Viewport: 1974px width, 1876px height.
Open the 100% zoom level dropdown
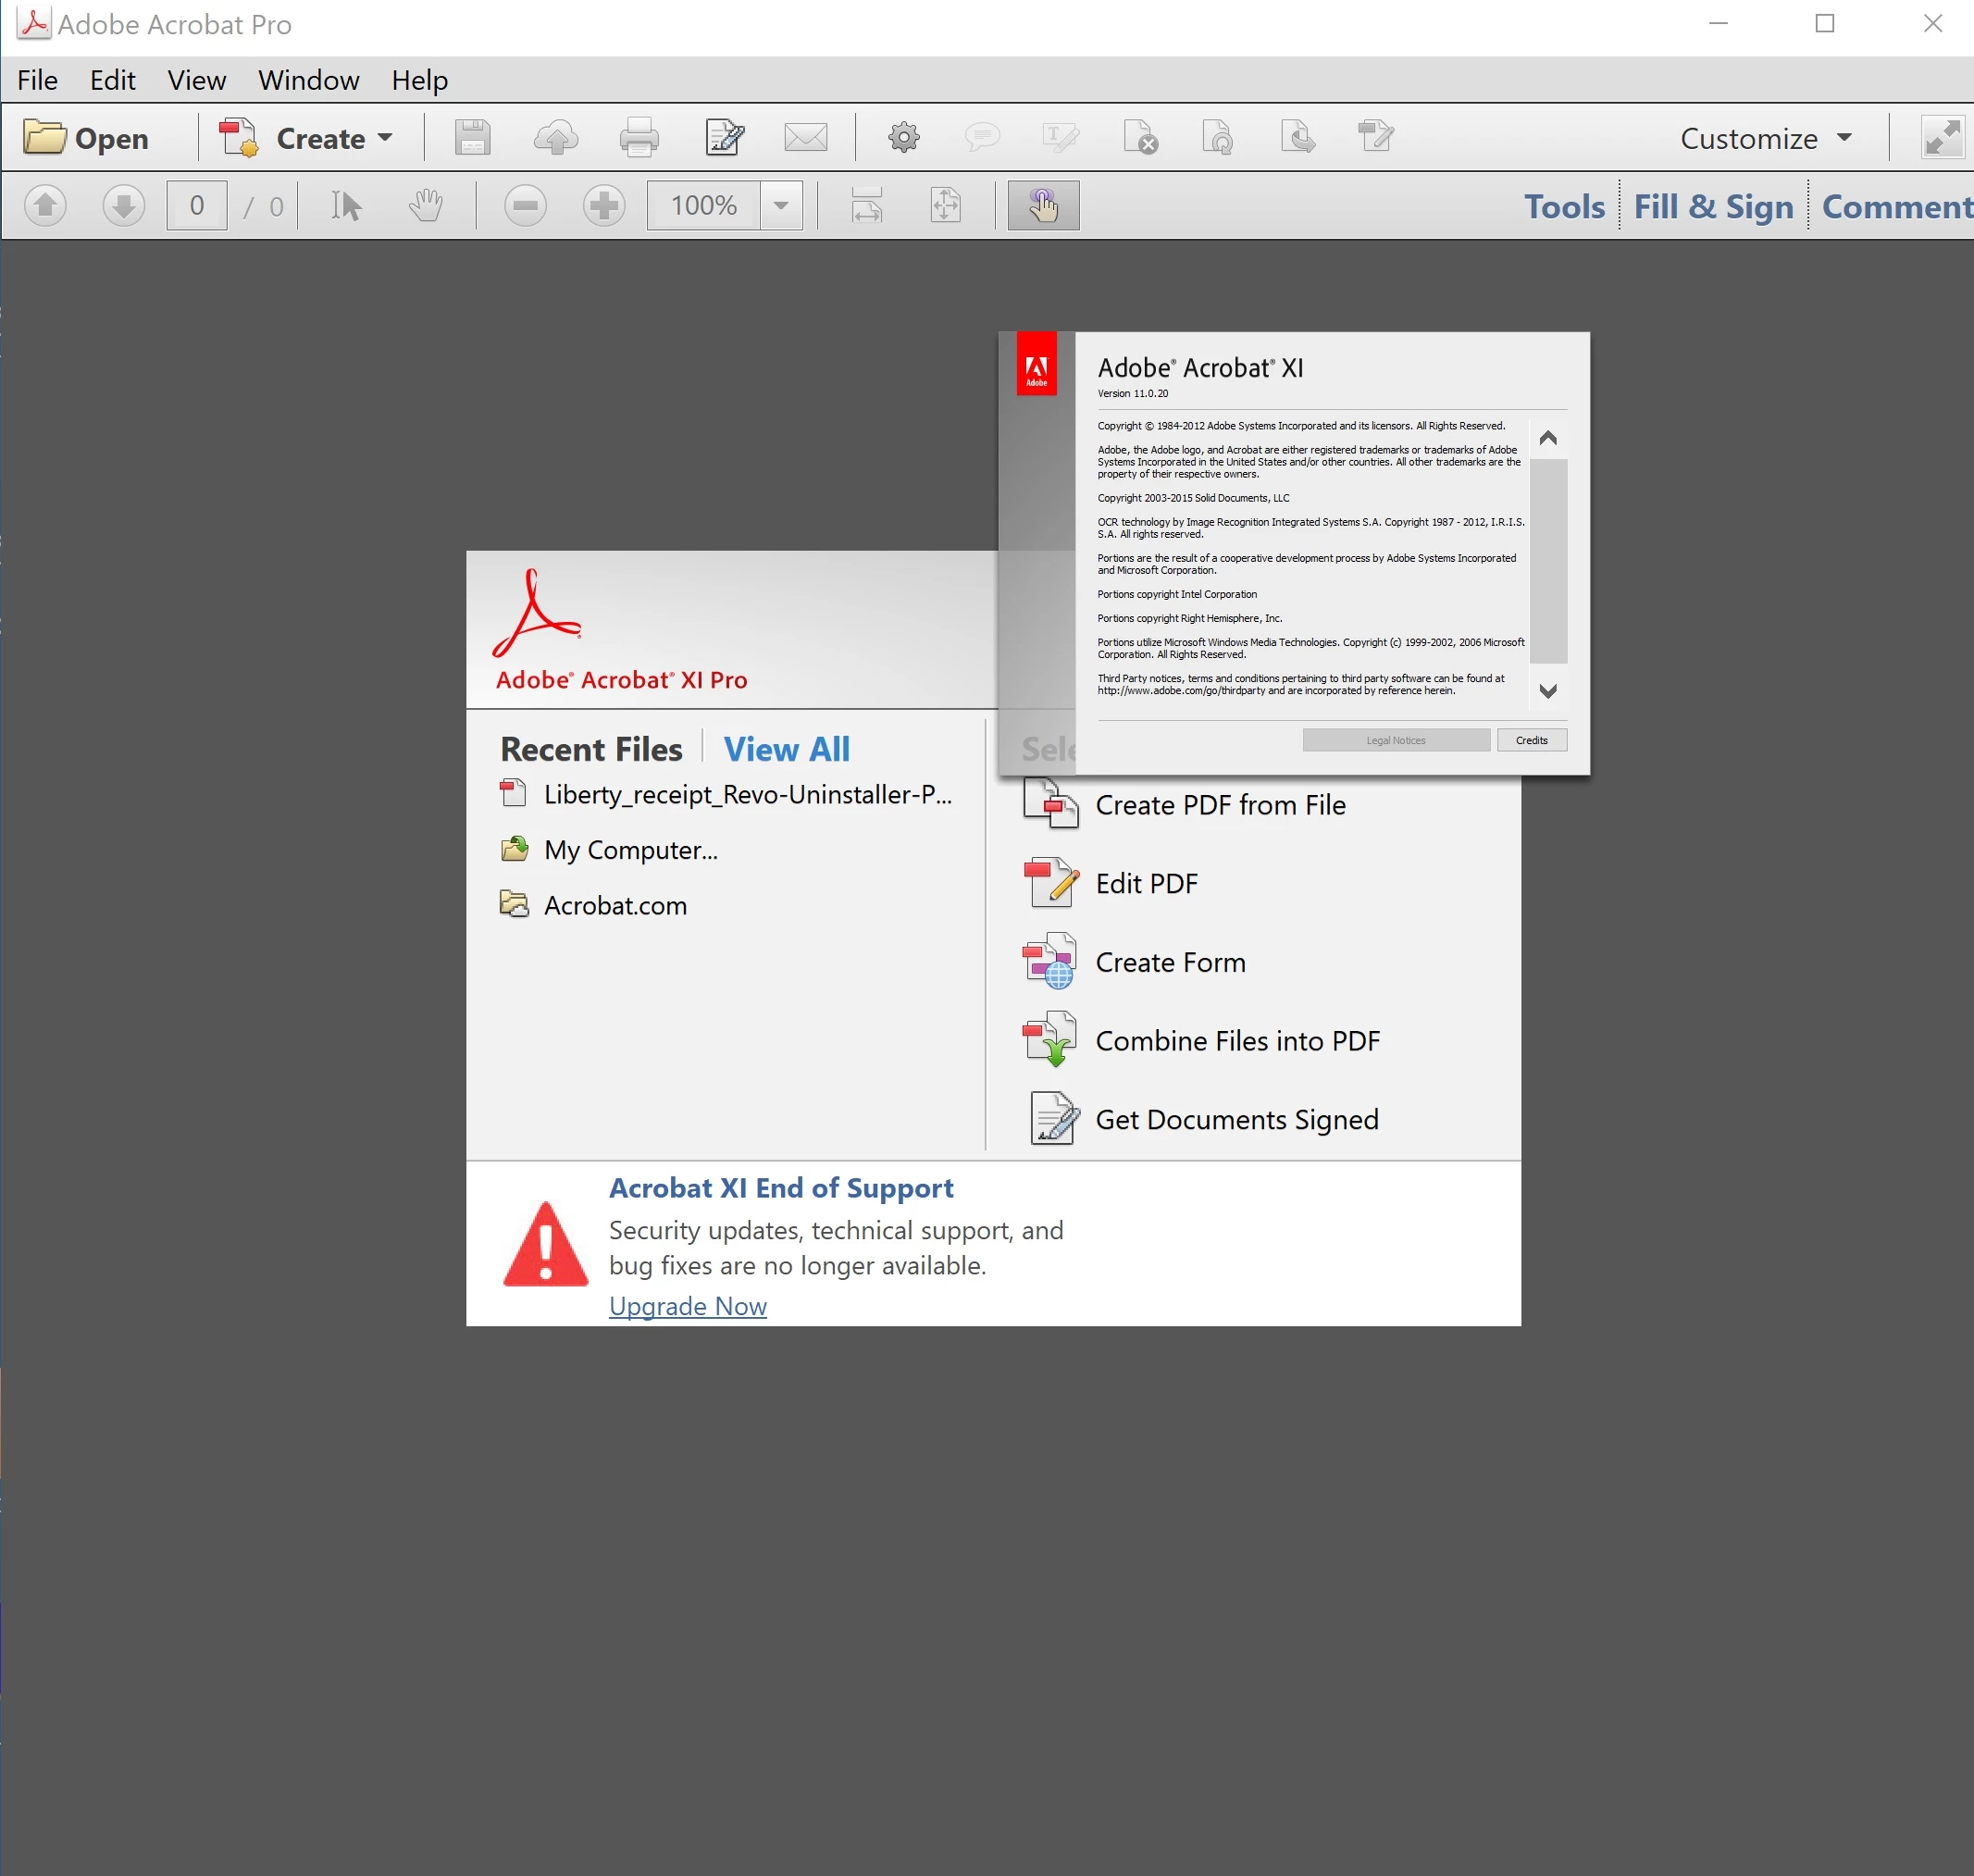click(781, 206)
